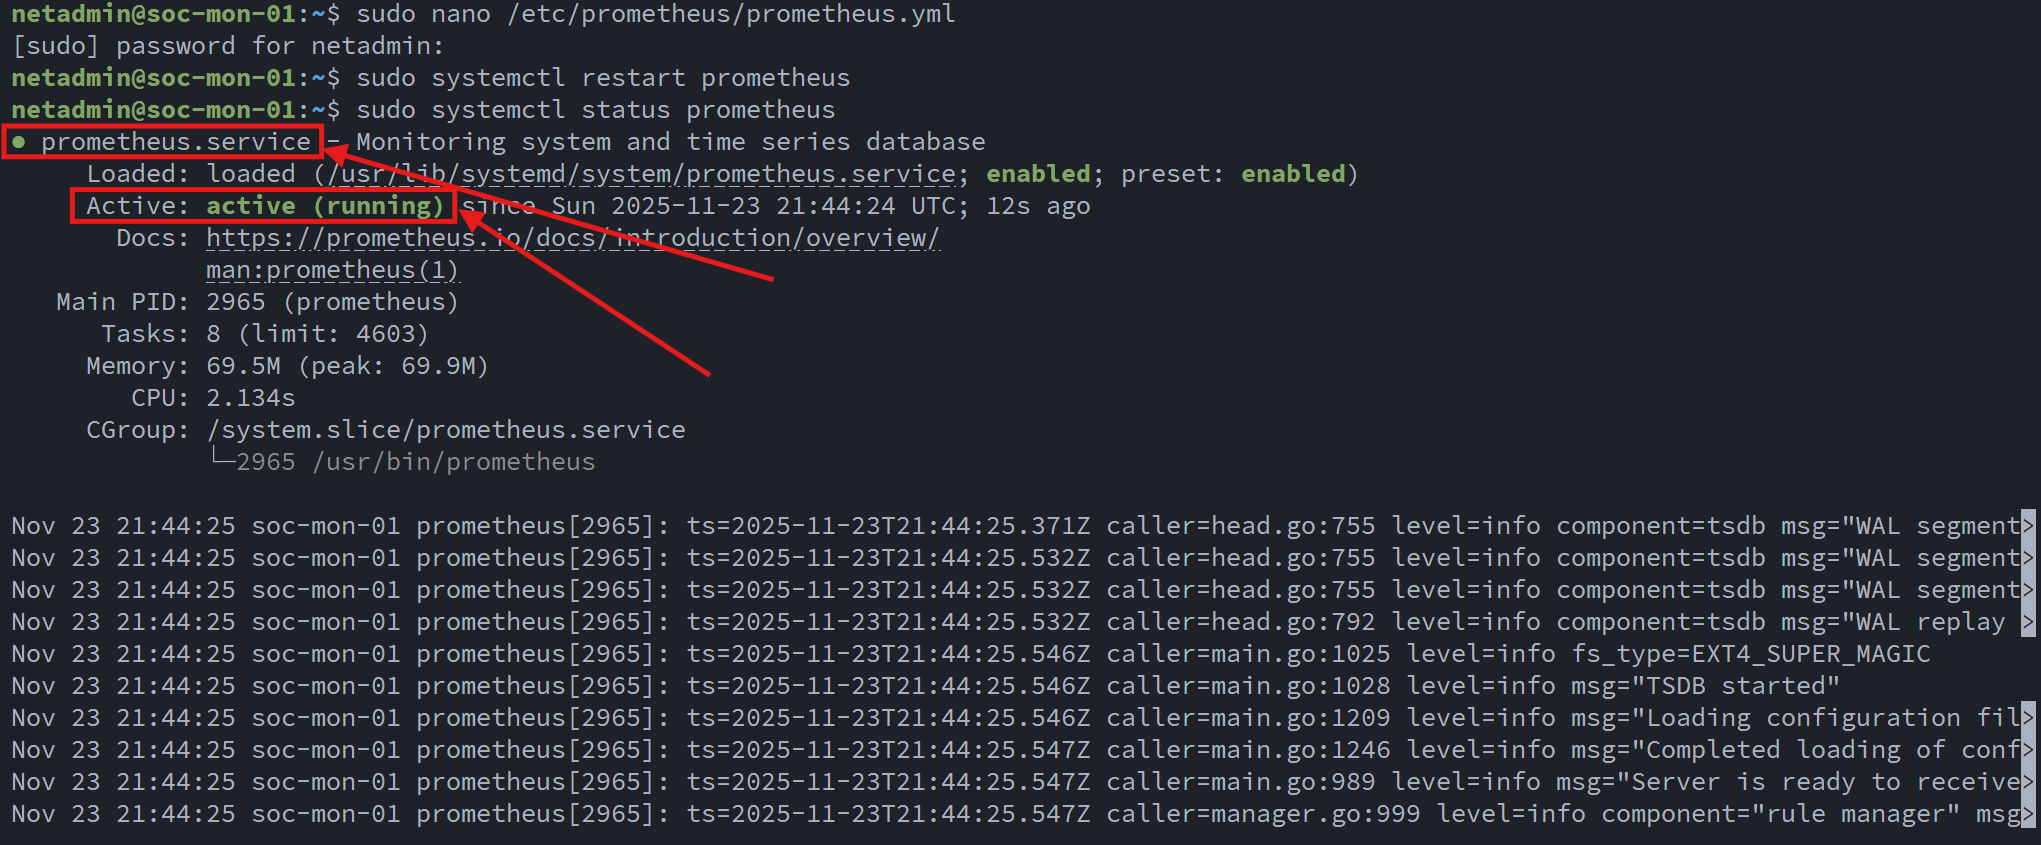Viewport: 2041px width, 845px height.
Task: Open the /usr/lib/systemd/system/prometheus.service unit file path
Action: (x=641, y=174)
